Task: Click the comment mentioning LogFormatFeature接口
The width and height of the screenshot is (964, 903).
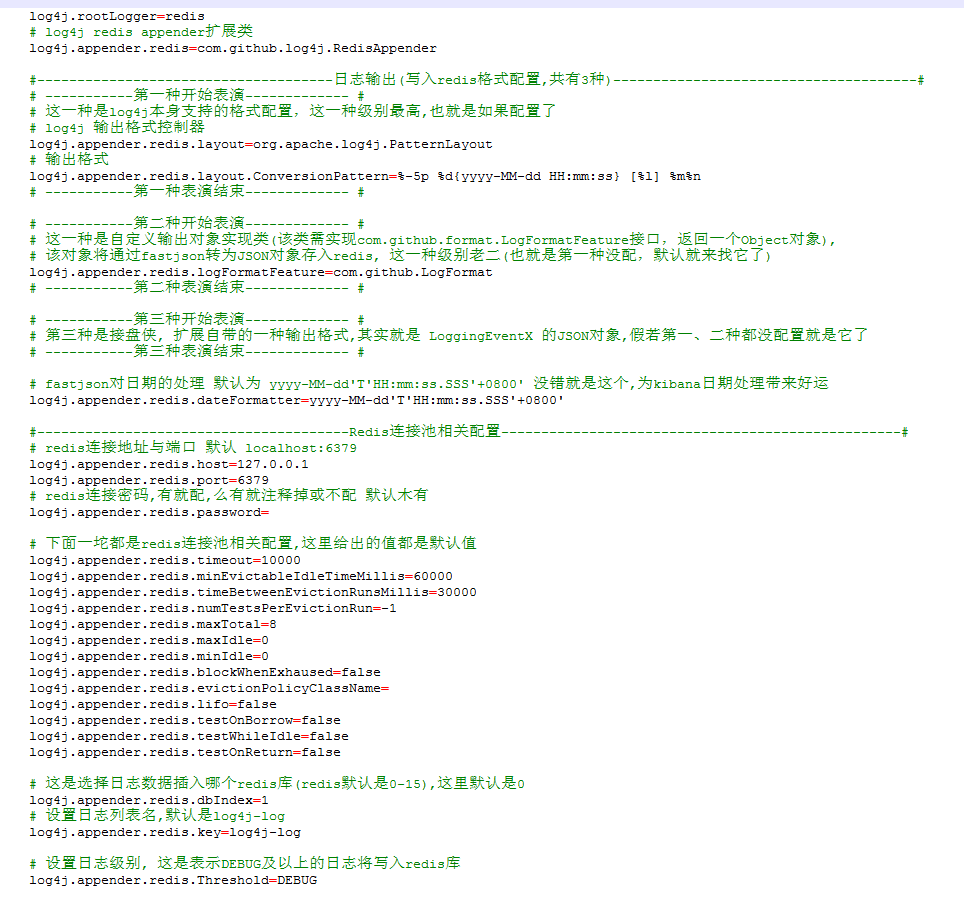Action: (x=433, y=239)
